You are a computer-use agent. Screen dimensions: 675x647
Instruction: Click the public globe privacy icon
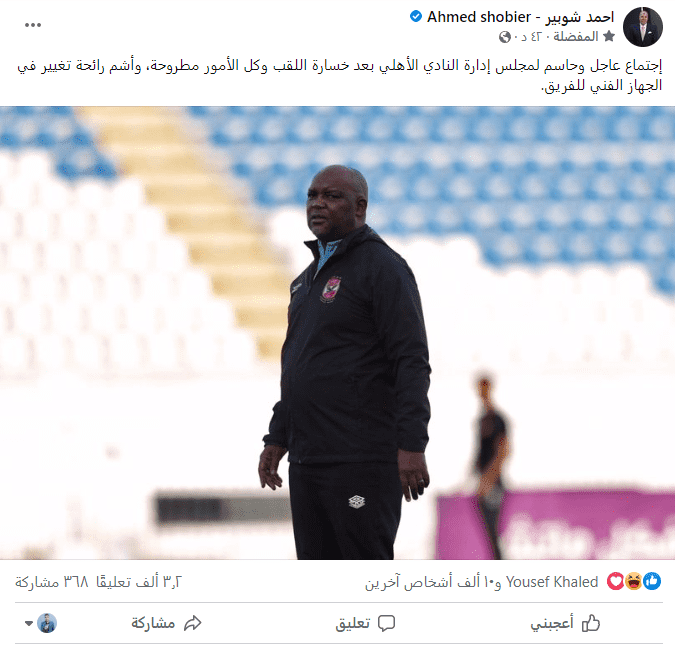pos(505,37)
